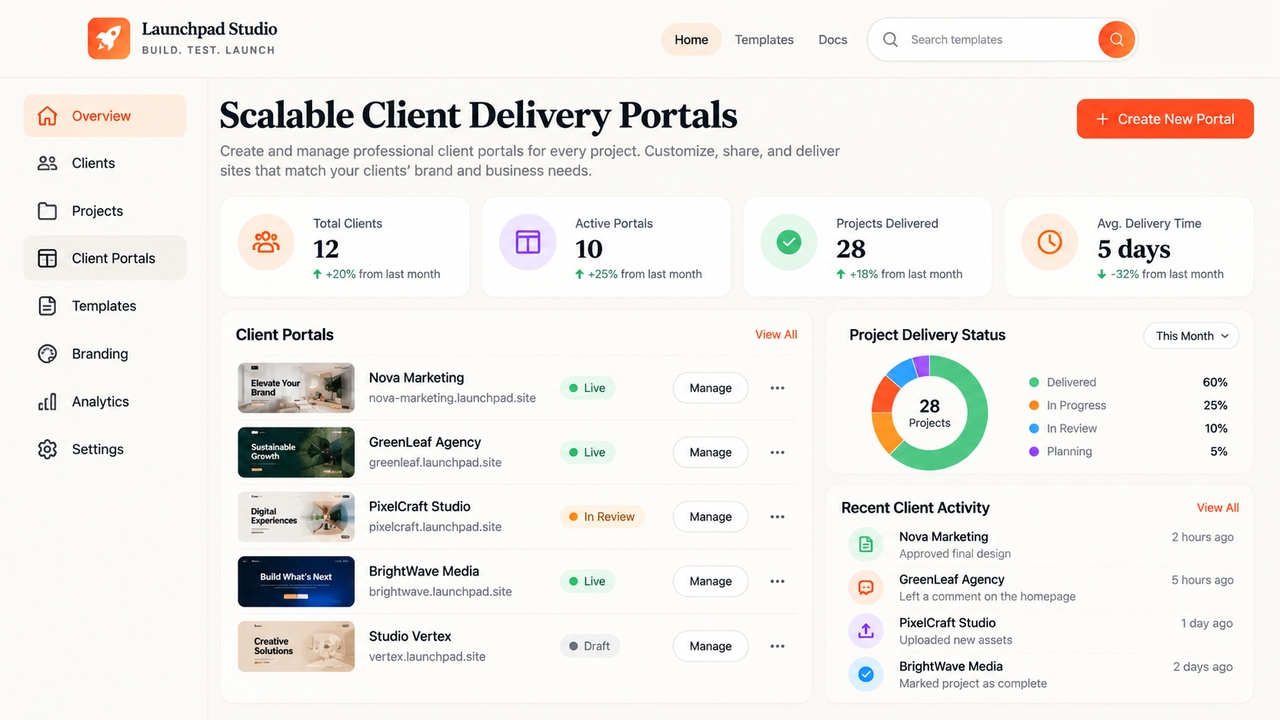The height and width of the screenshot is (720, 1280).
Task: Open the GreenLeaf Agency Sustainable Growth thumbnail
Action: point(296,452)
